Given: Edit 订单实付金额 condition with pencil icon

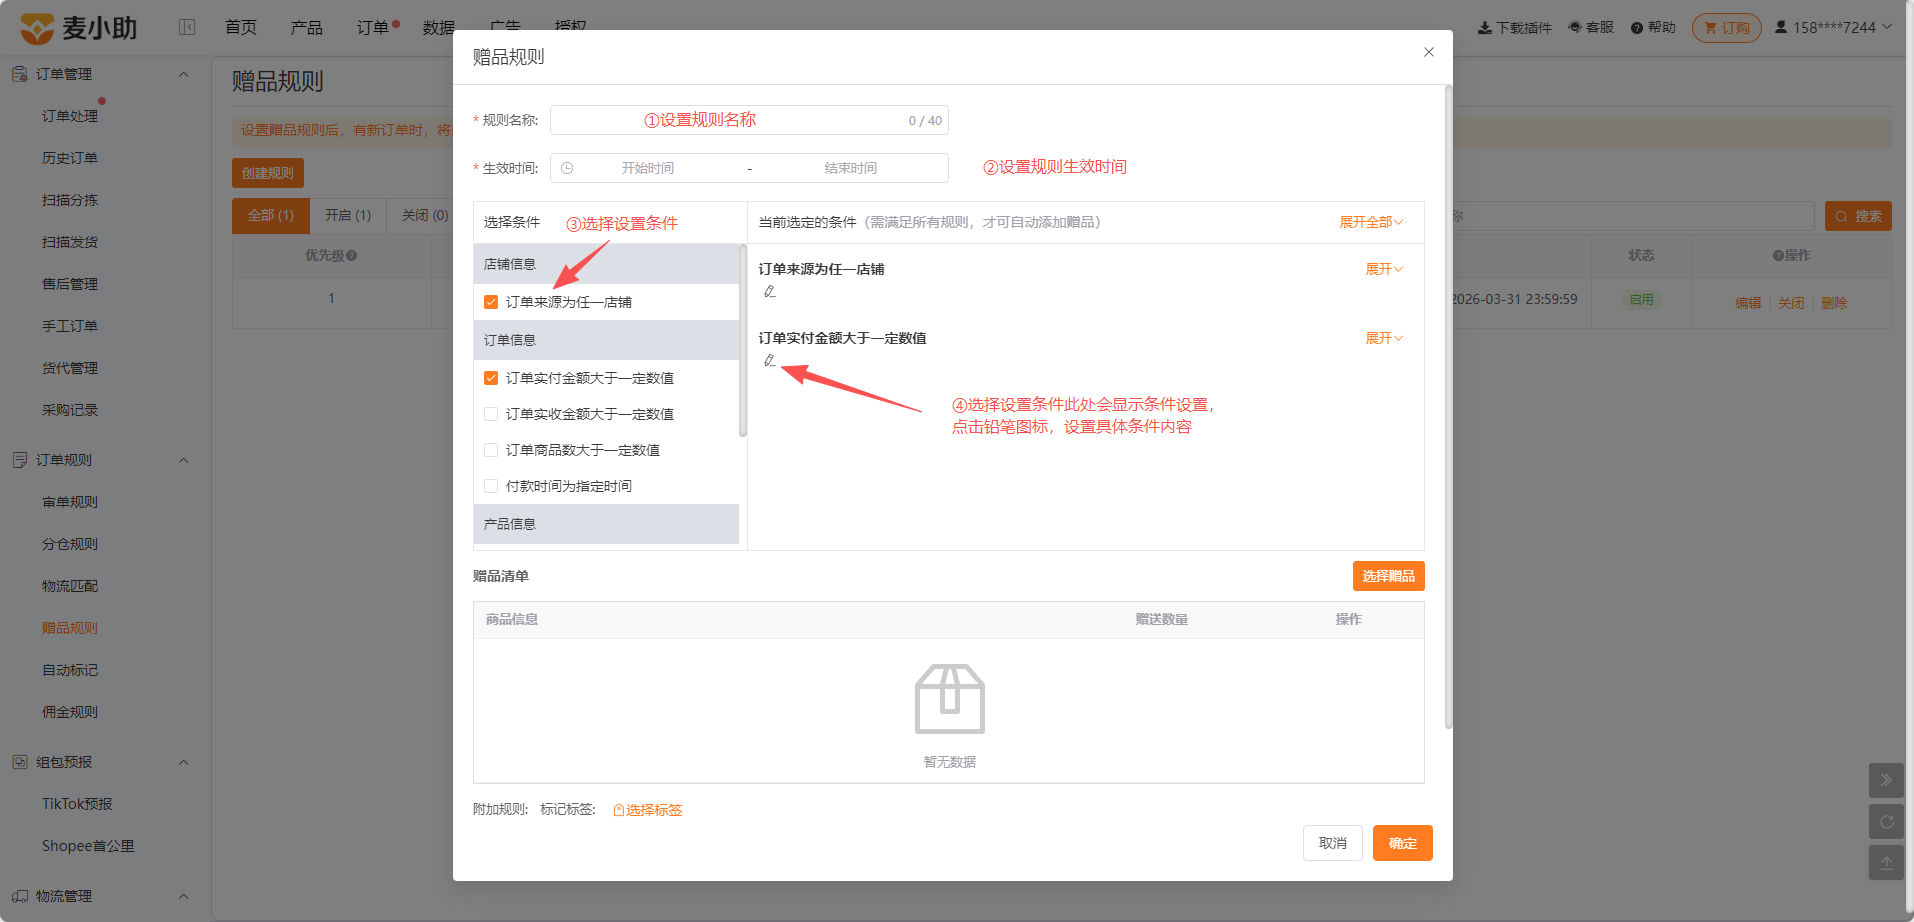Looking at the screenshot, I should tap(769, 360).
